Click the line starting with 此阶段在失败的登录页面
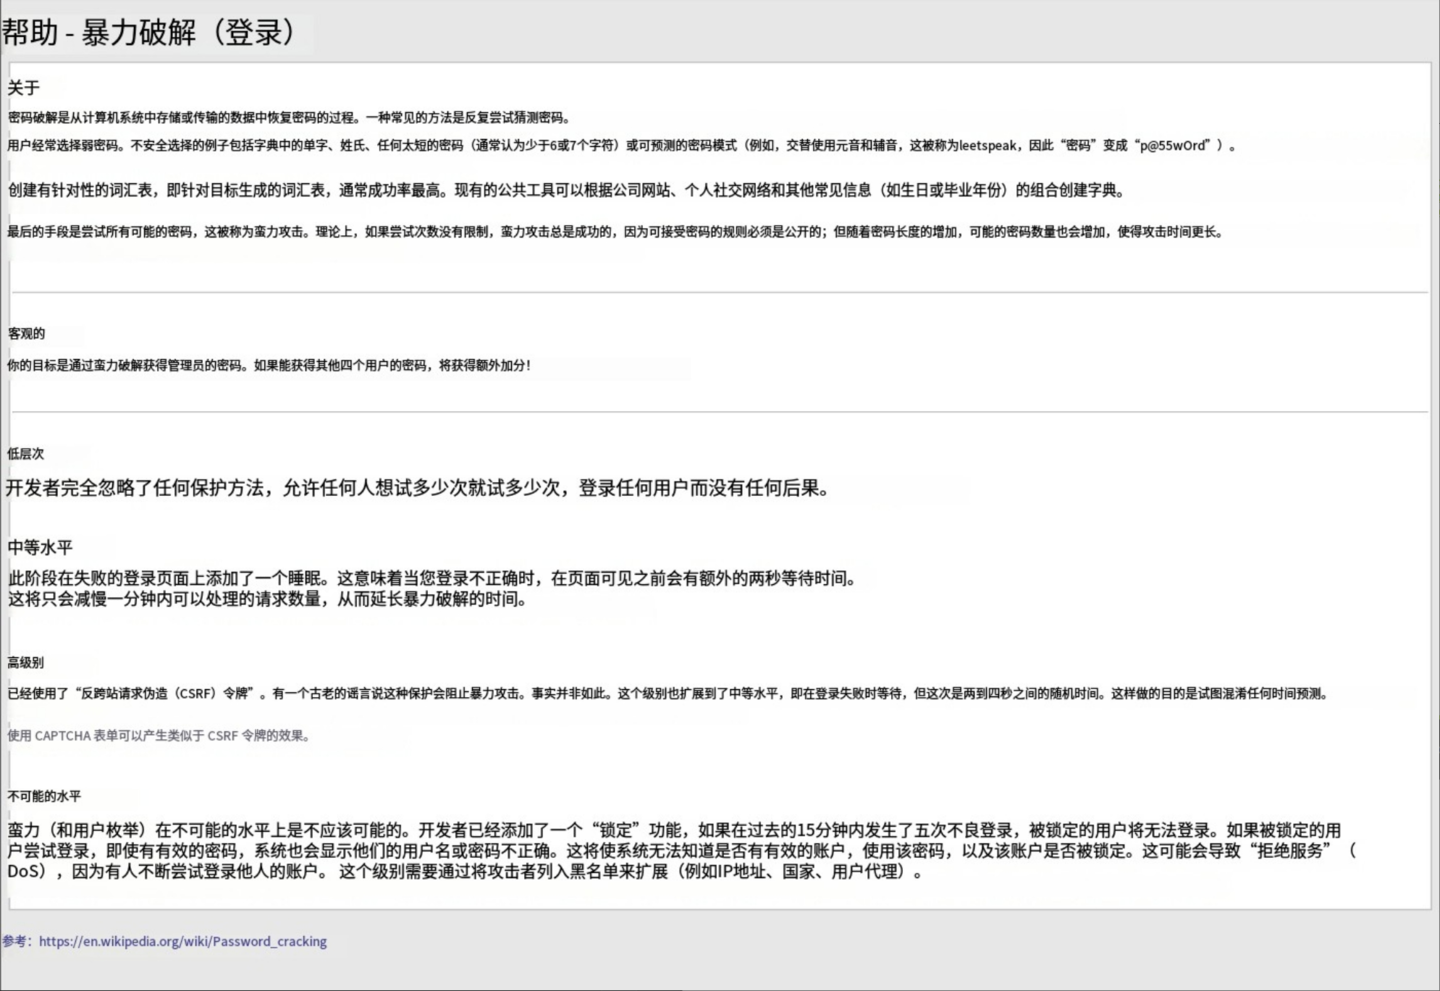This screenshot has height=991, width=1440. click(432, 578)
